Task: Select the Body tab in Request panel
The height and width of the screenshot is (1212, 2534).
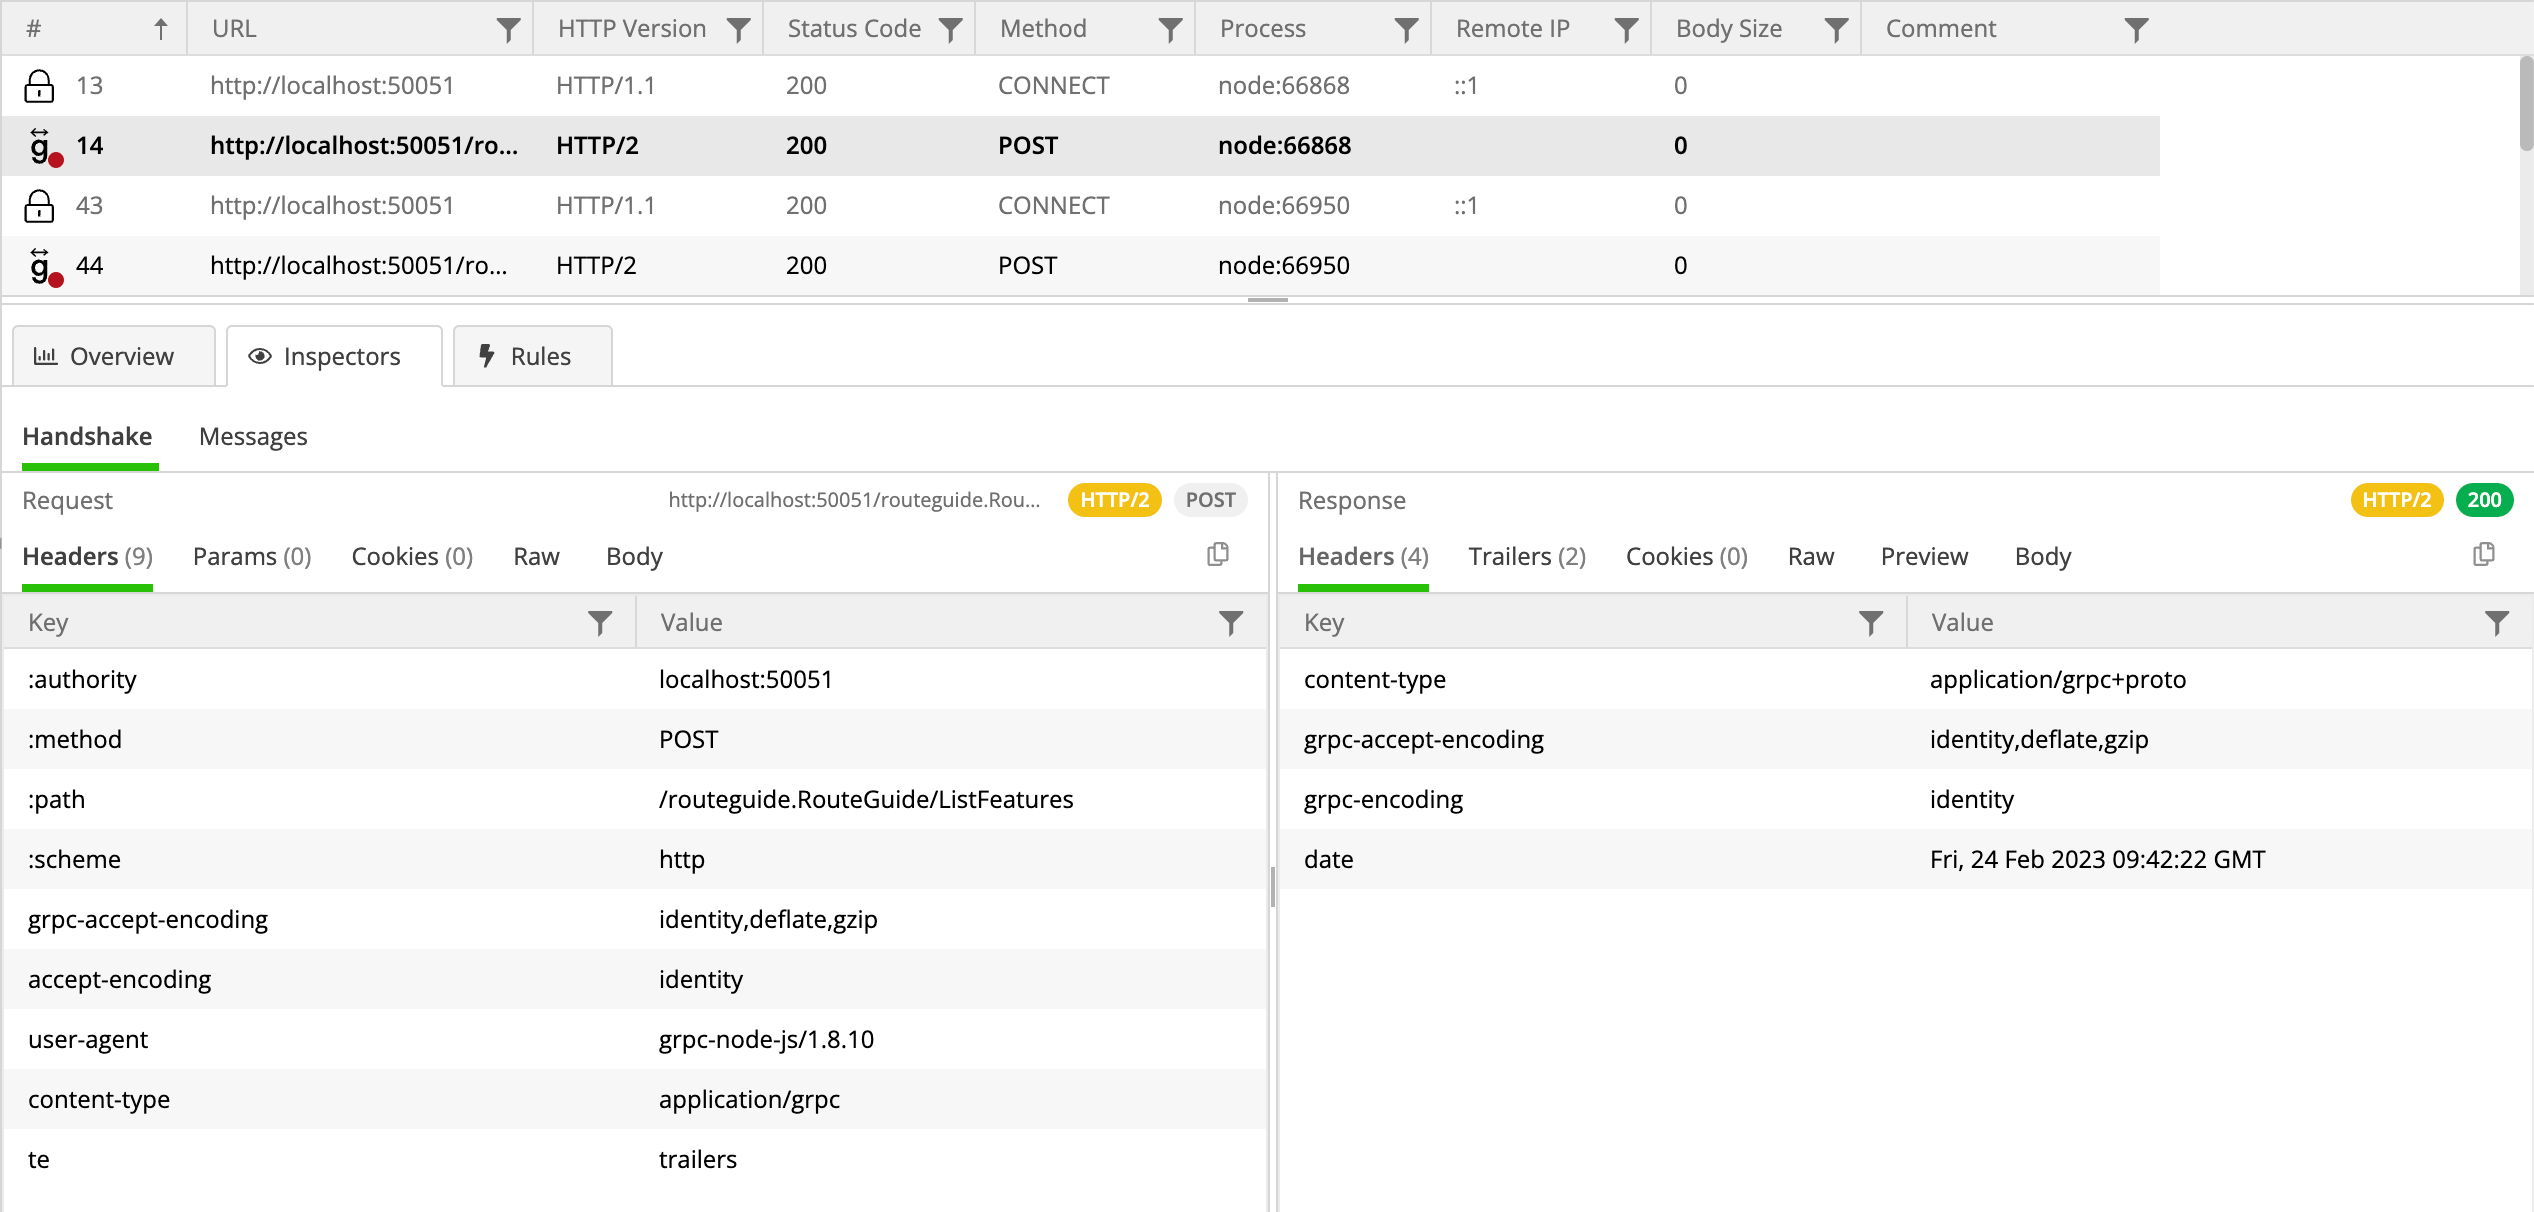Action: pyautogui.click(x=635, y=556)
